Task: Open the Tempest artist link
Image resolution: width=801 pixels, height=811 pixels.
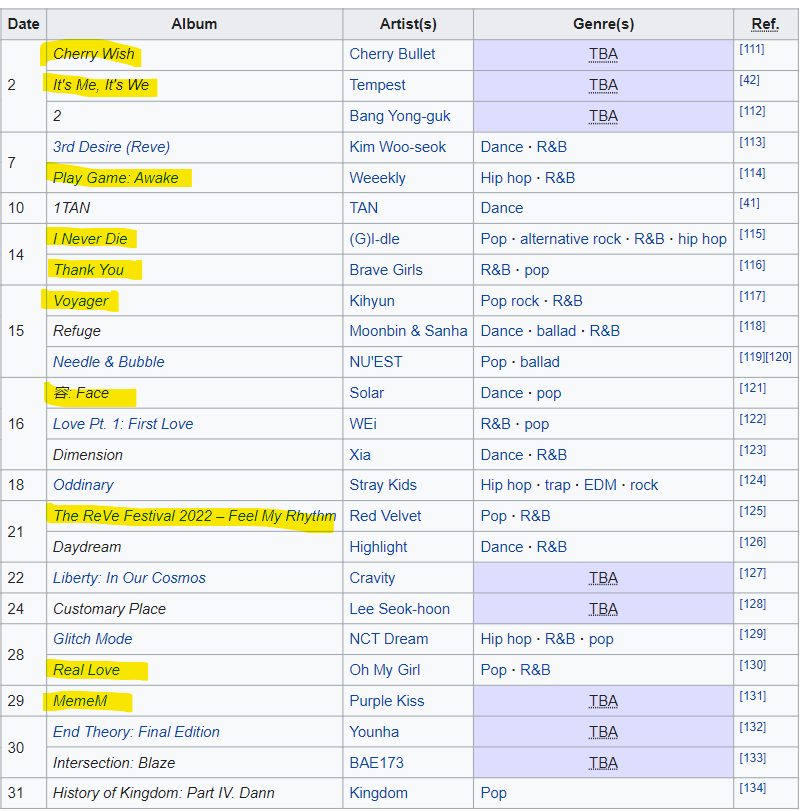Action: click(377, 85)
